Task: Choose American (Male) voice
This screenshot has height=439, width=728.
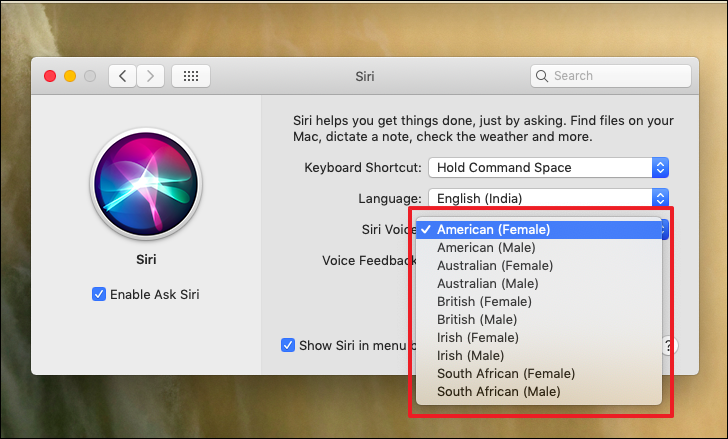Action: tap(539, 248)
